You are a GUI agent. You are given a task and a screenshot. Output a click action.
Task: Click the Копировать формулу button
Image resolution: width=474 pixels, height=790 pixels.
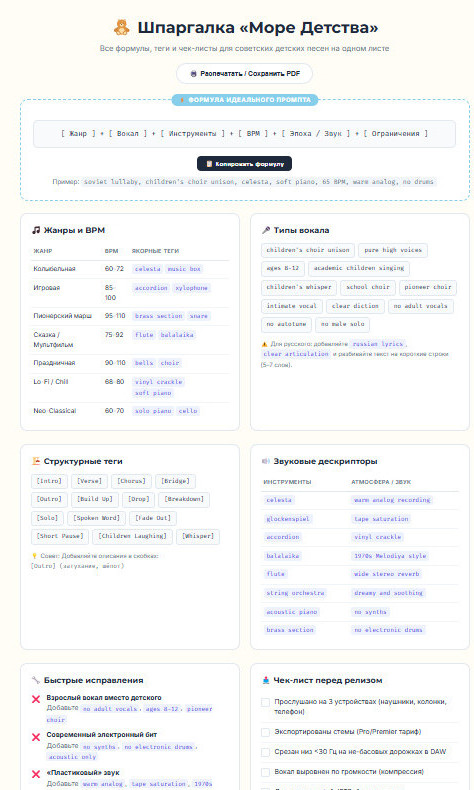pos(244,164)
